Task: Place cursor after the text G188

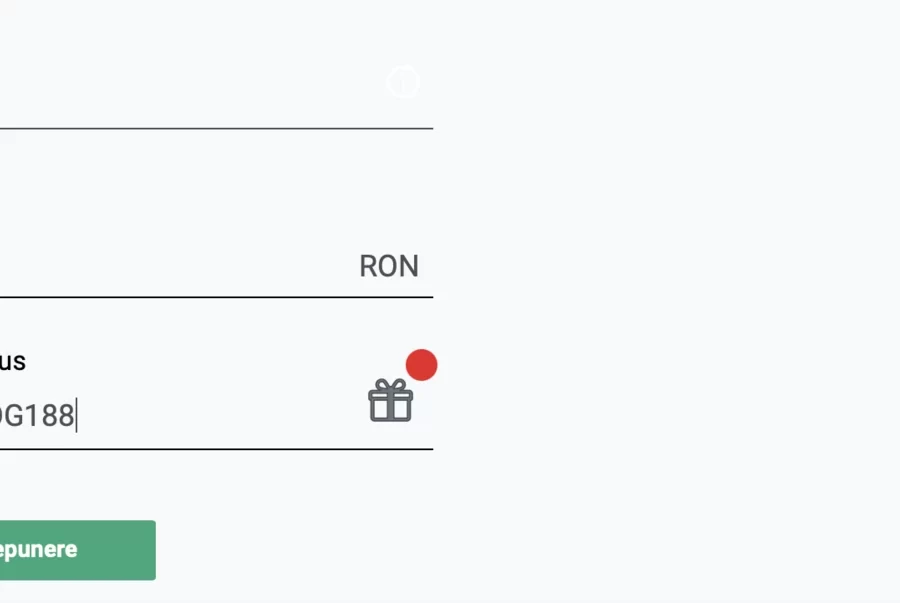Action: coord(76,415)
